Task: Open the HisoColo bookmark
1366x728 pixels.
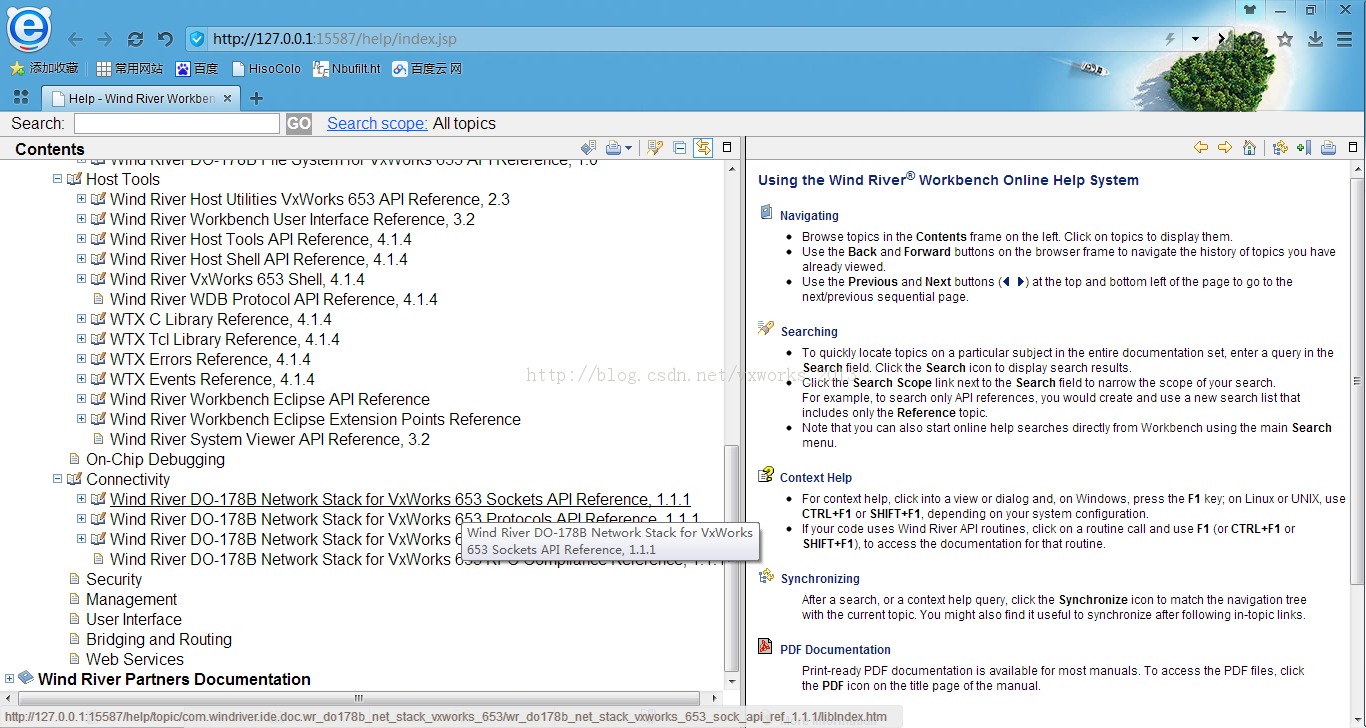Action: tap(266, 69)
